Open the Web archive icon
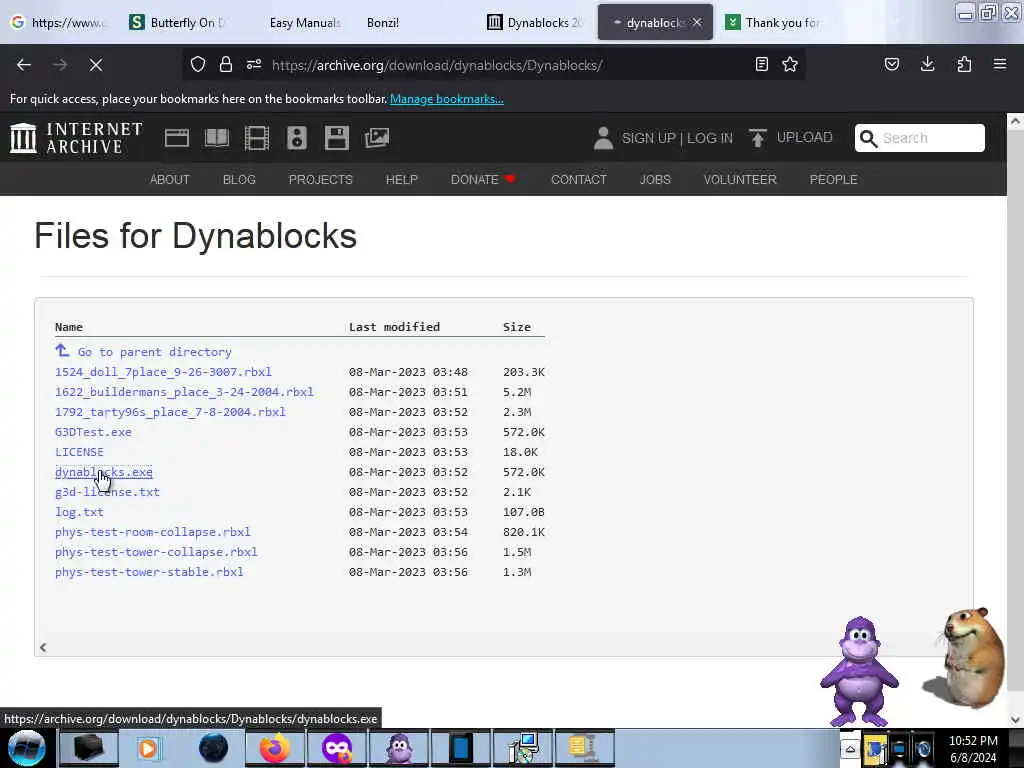Viewport: 1024px width, 768px height. coord(177,138)
